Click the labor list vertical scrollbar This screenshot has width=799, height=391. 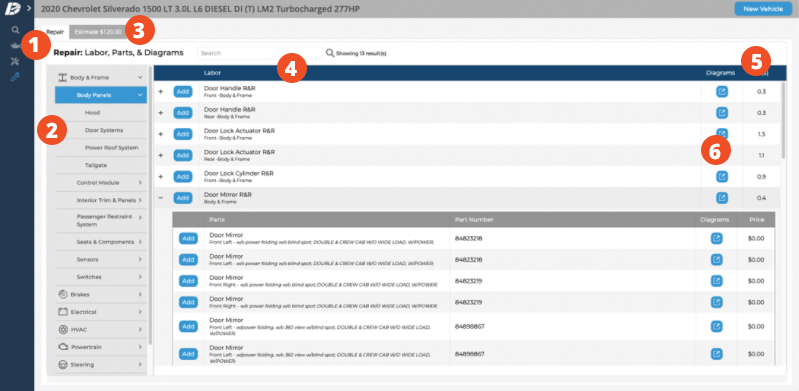pyautogui.click(x=784, y=120)
